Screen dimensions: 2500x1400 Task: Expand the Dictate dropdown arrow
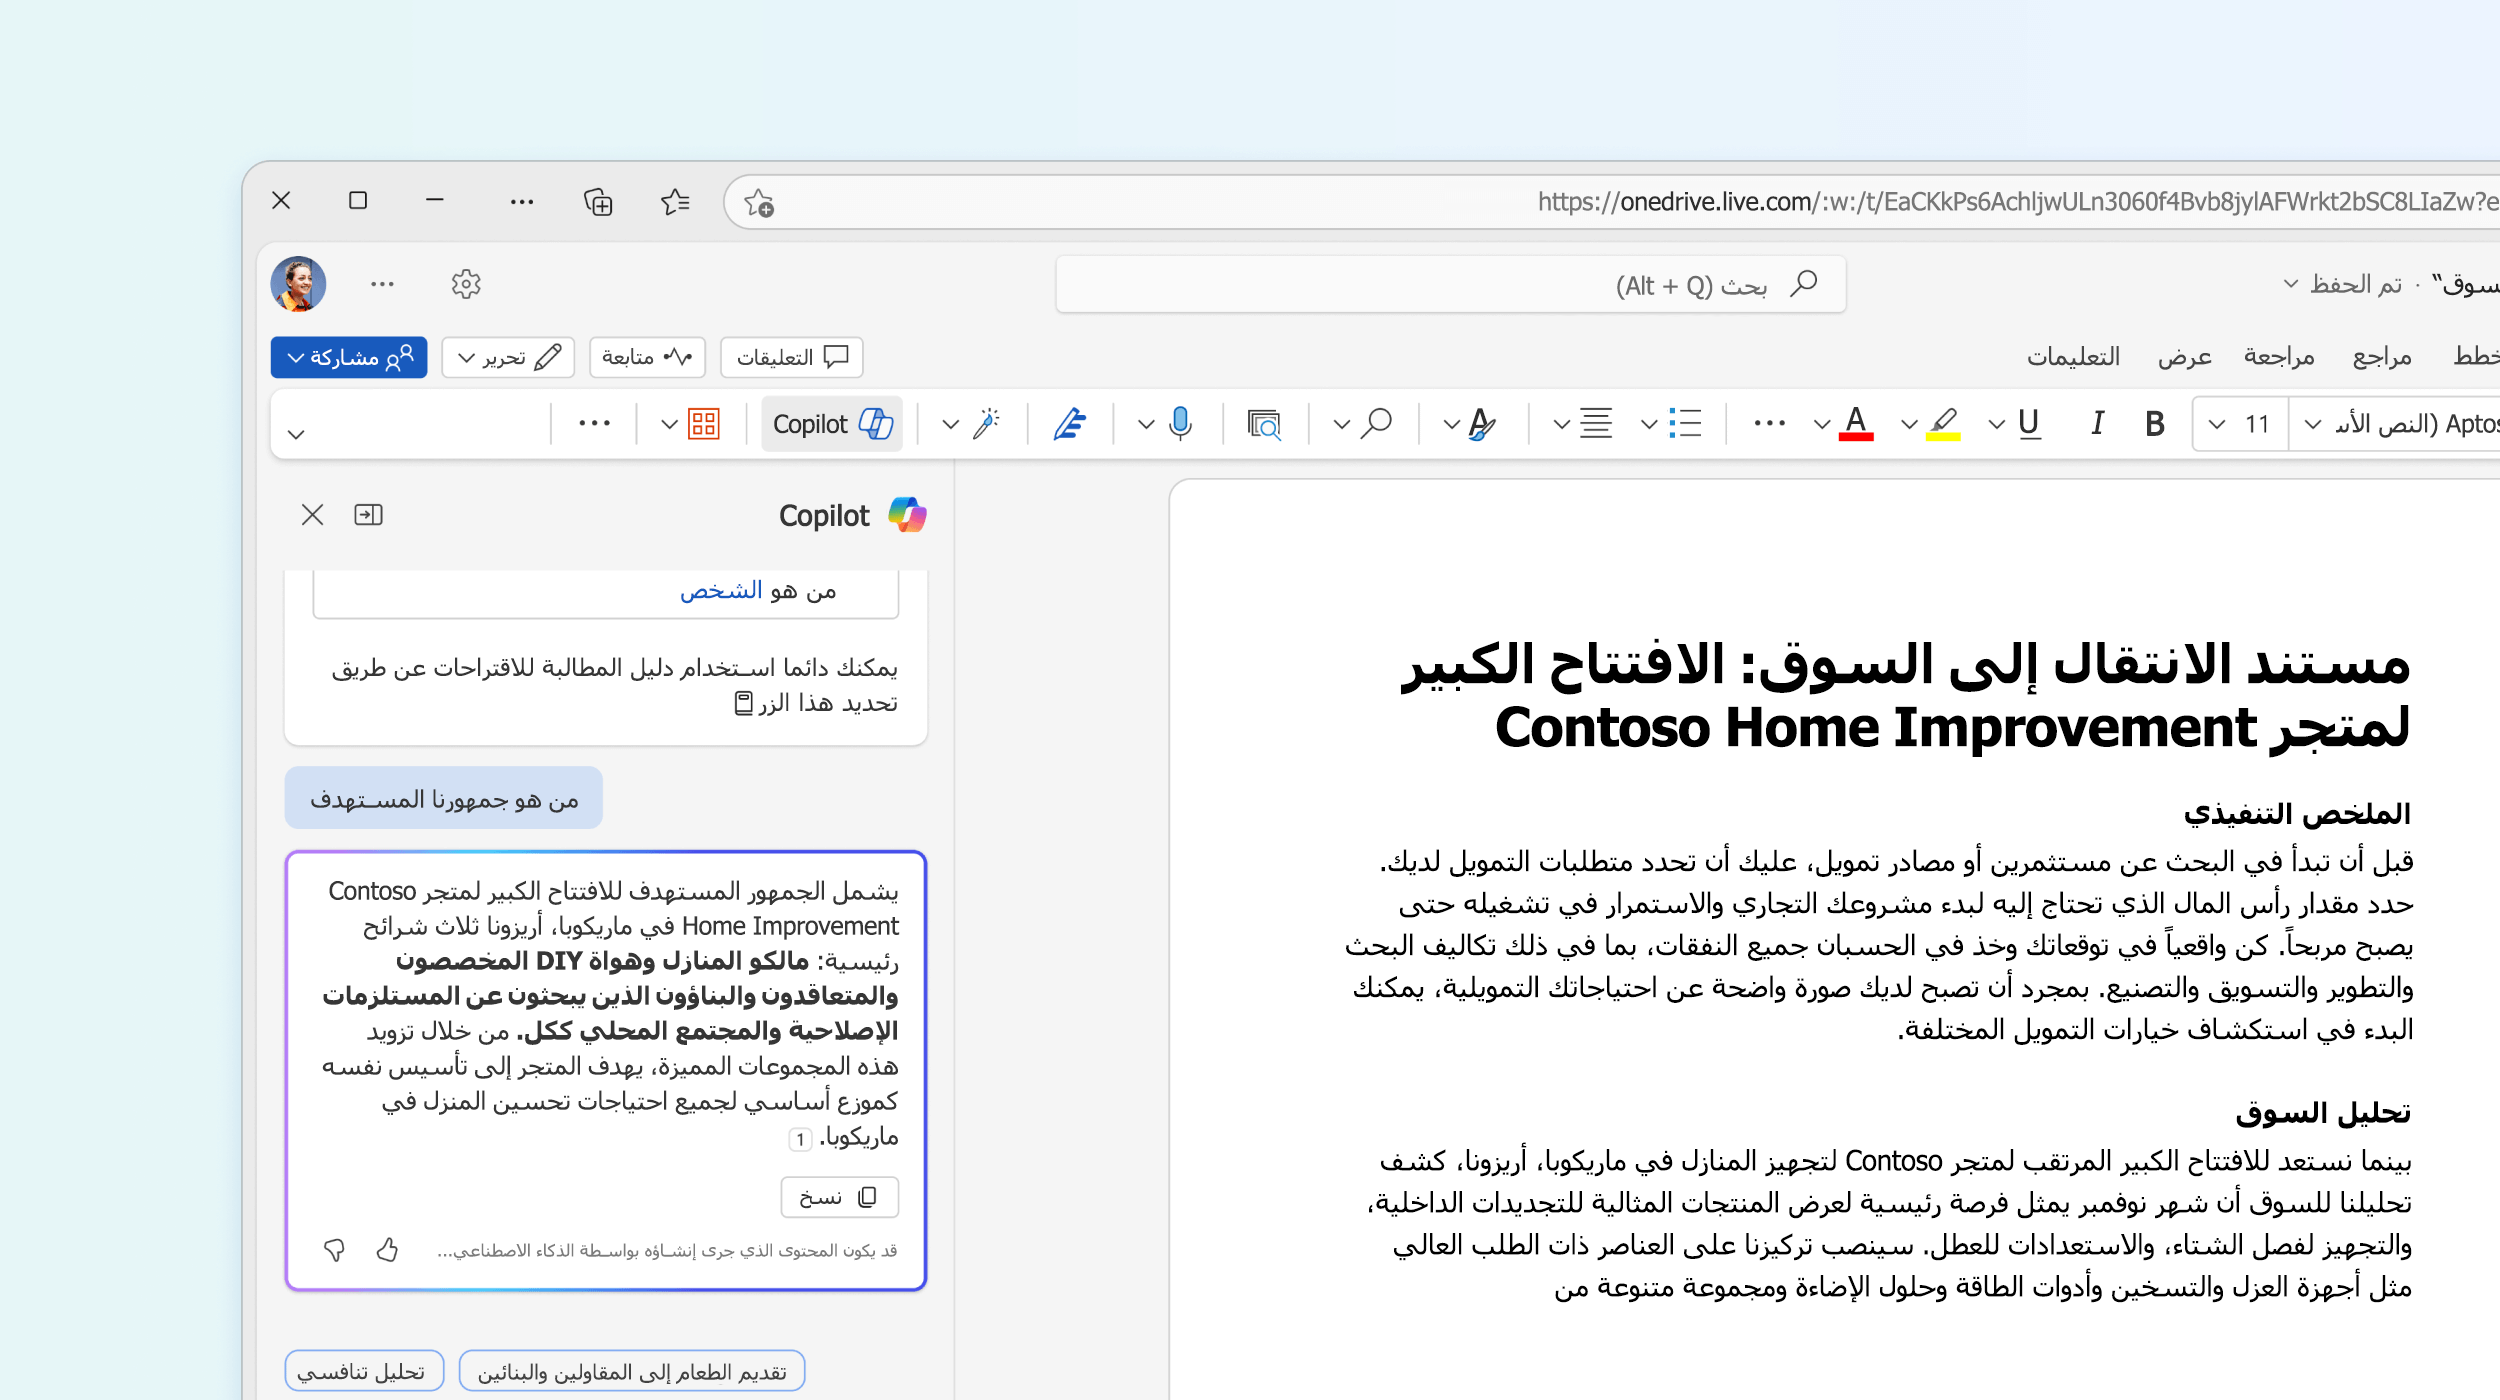click(x=1146, y=425)
